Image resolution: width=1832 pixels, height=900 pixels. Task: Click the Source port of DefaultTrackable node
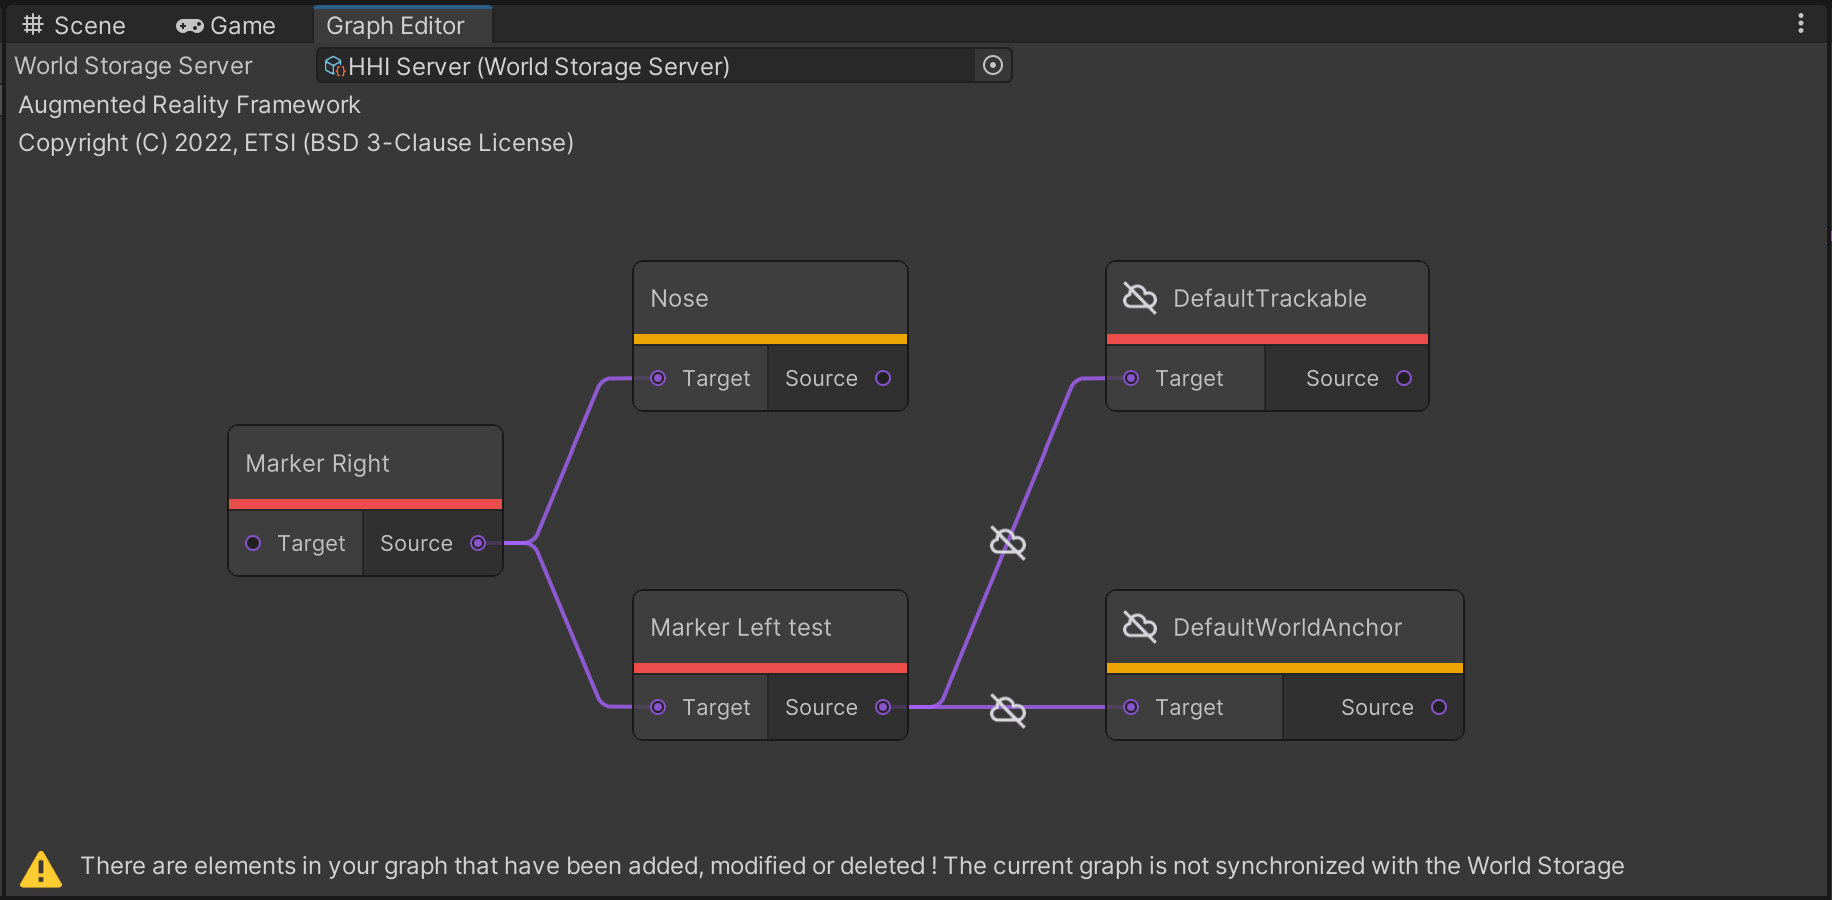click(1403, 378)
